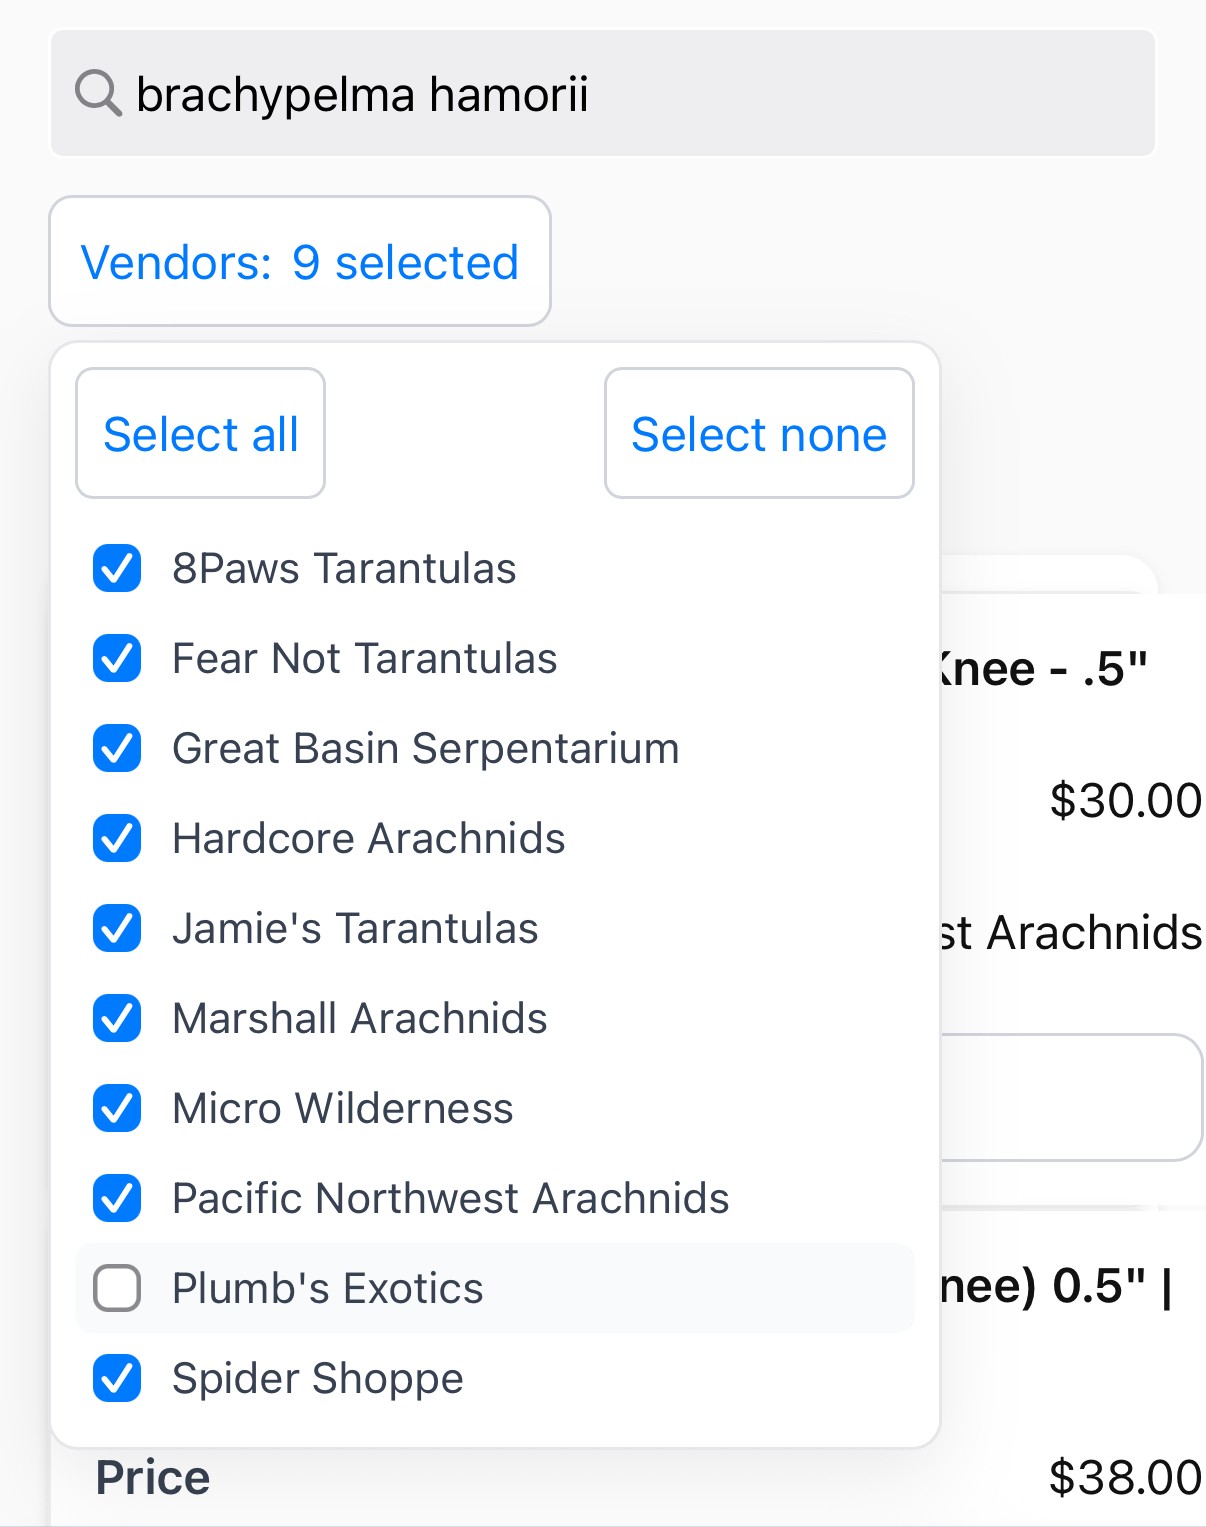This screenshot has height=1527, width=1206.
Task: Disable the Micro Wilderness vendor
Action: coord(117,1108)
